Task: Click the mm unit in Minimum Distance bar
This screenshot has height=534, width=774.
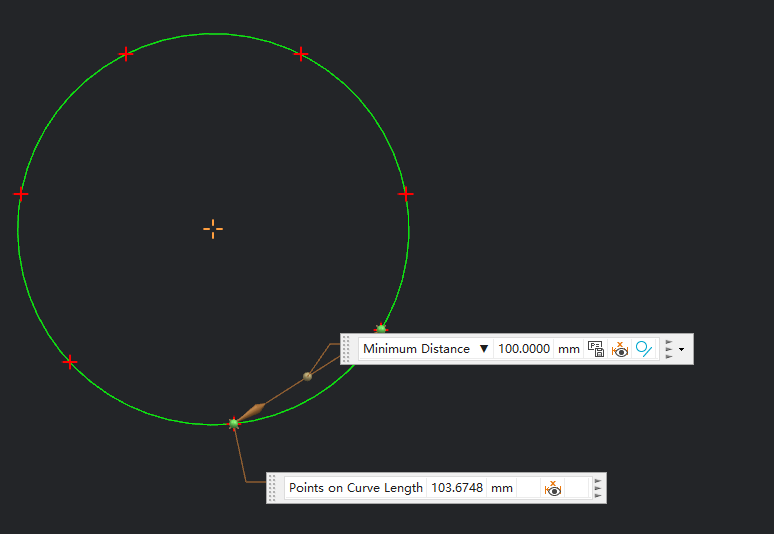Action: point(569,349)
